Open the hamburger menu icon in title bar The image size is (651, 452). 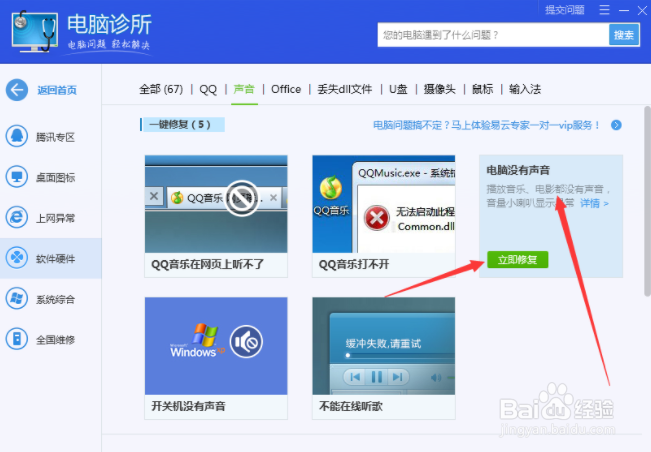(x=604, y=10)
